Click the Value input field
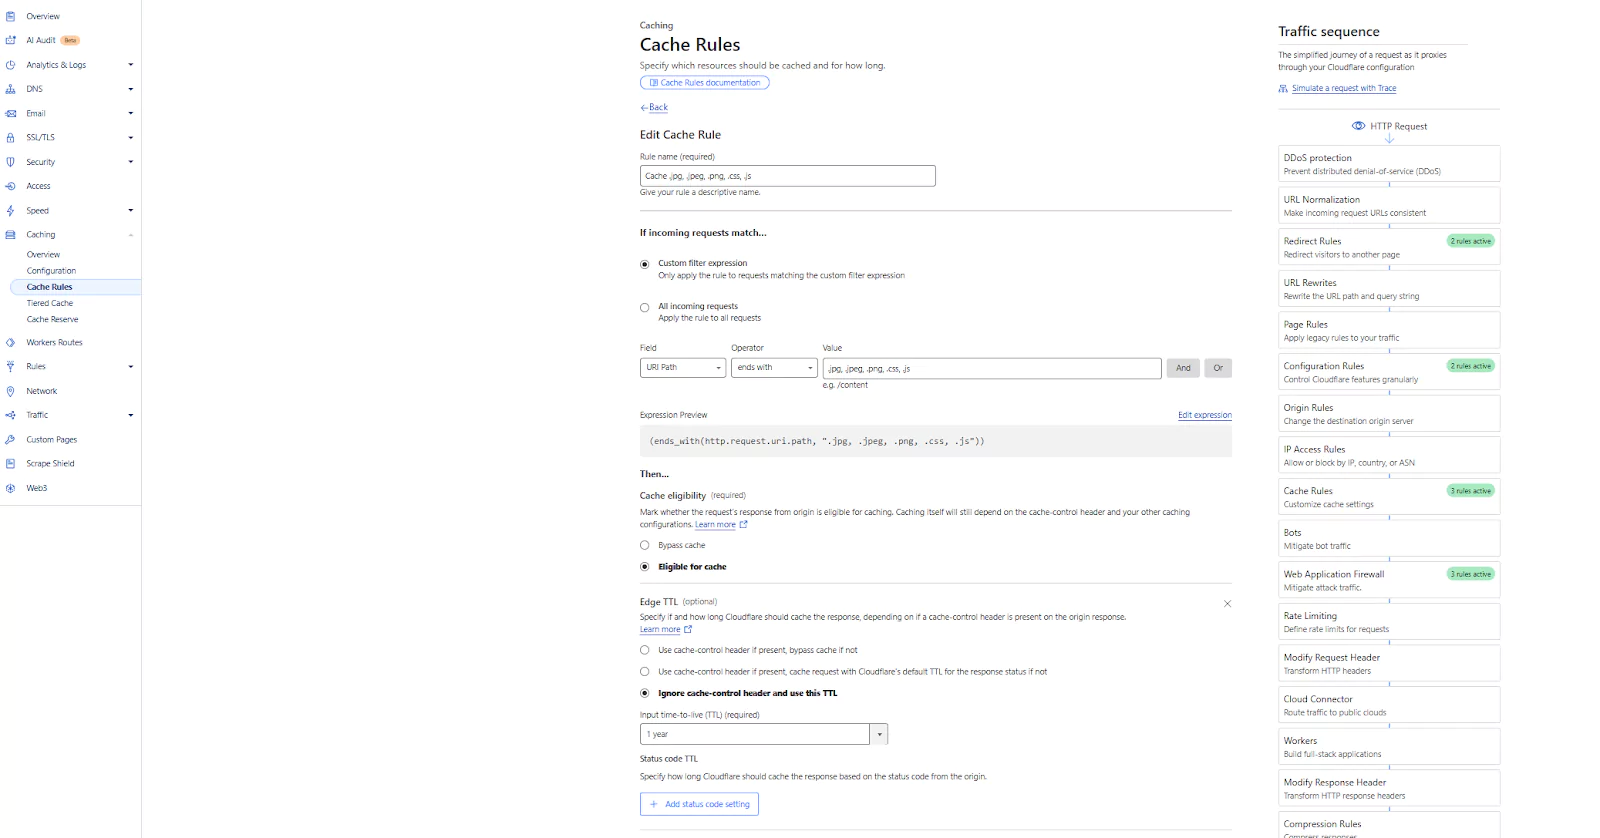Viewport: 1600px width, 838px height. coord(992,368)
